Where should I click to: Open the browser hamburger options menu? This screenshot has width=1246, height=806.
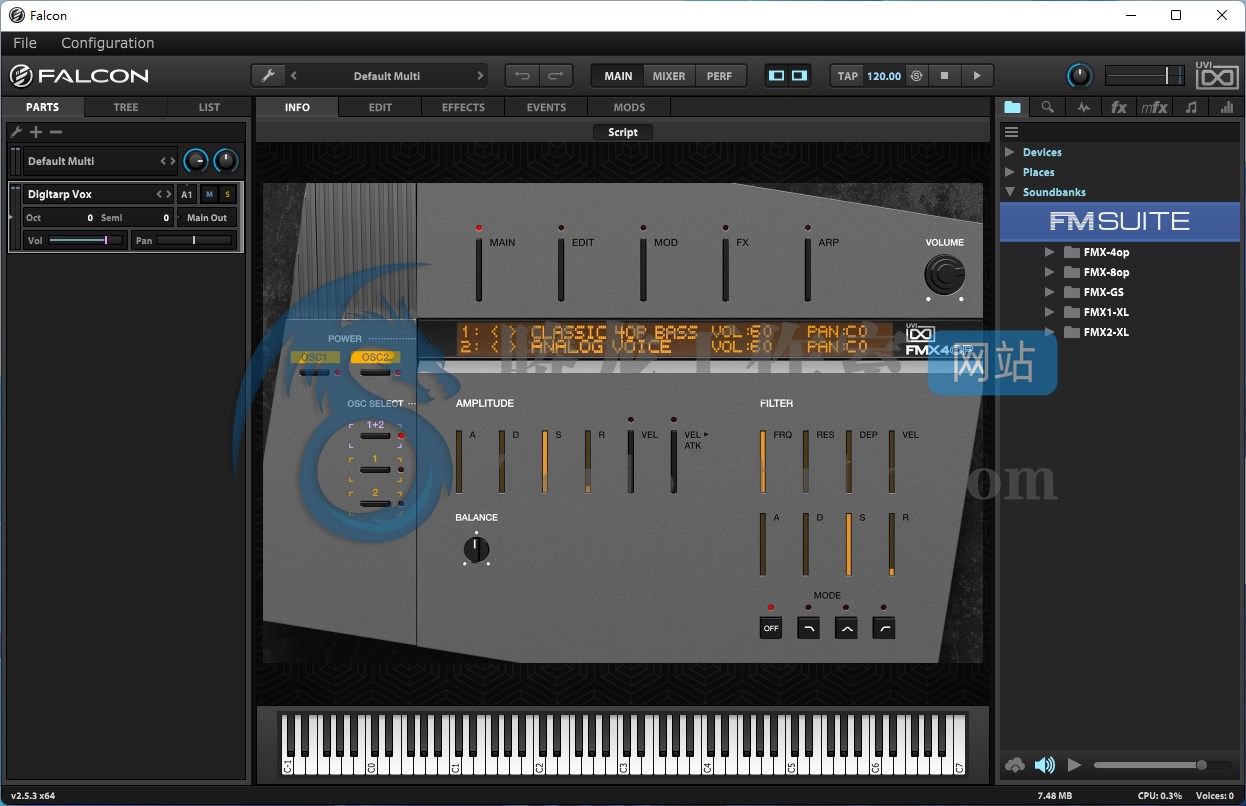click(x=1011, y=132)
